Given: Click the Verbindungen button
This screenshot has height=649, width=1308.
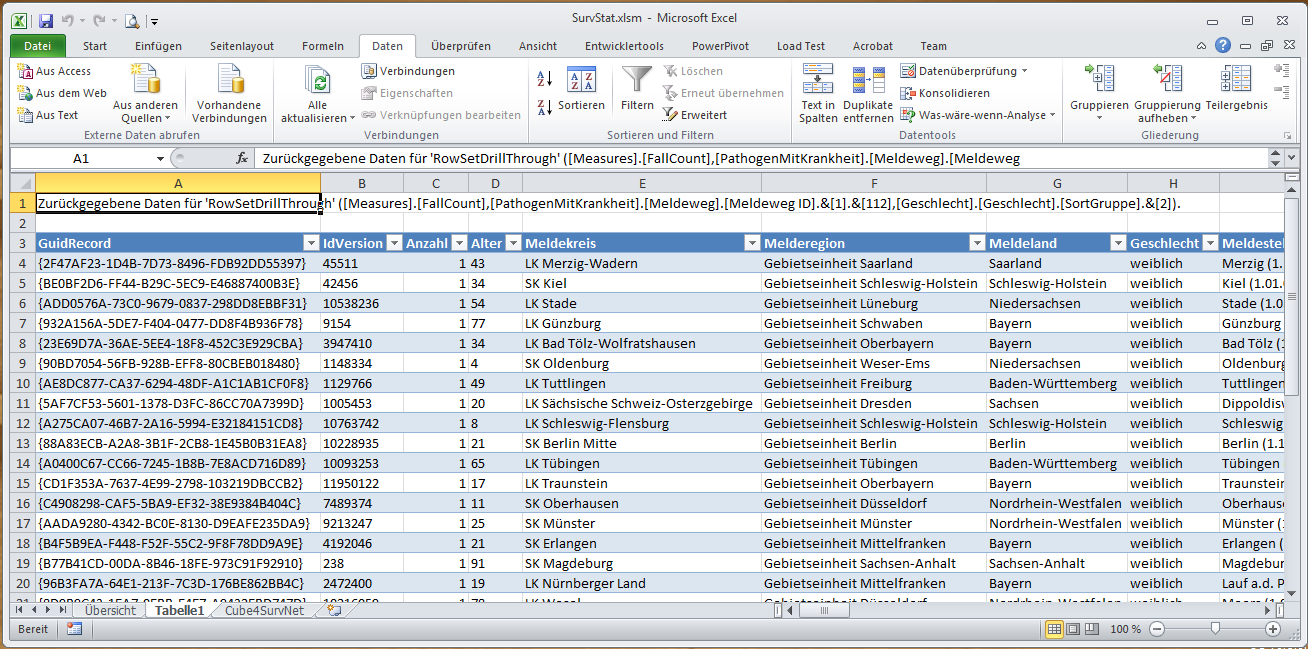Looking at the screenshot, I should 409,71.
